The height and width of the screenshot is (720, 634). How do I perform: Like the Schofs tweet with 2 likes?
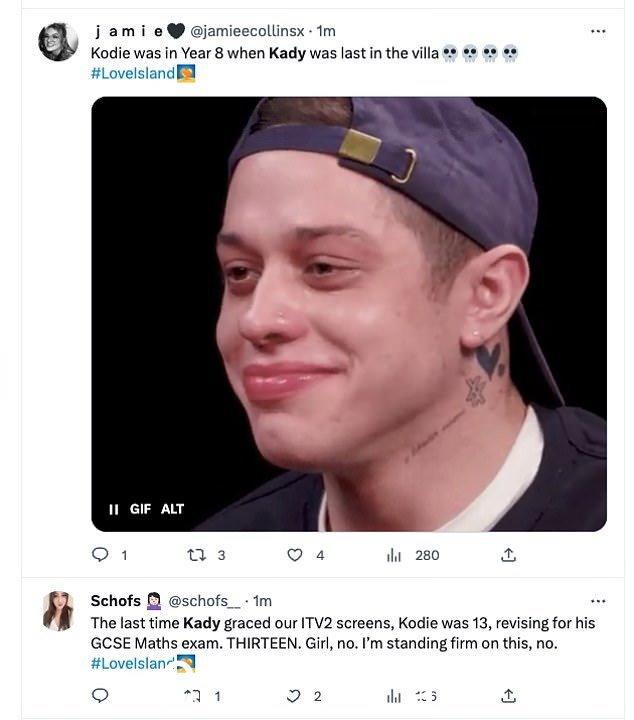click(x=293, y=696)
